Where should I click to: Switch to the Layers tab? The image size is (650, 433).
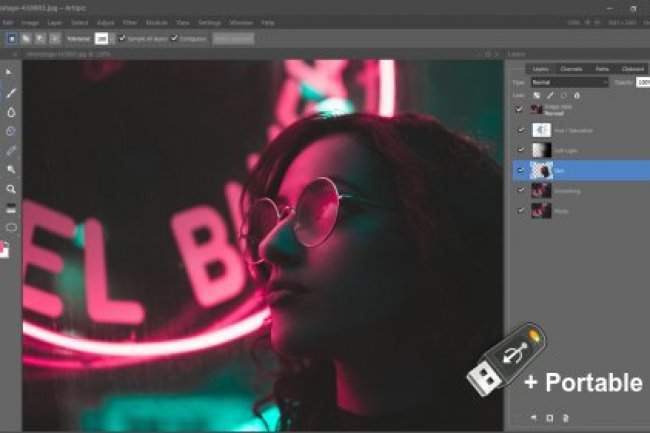[x=541, y=69]
